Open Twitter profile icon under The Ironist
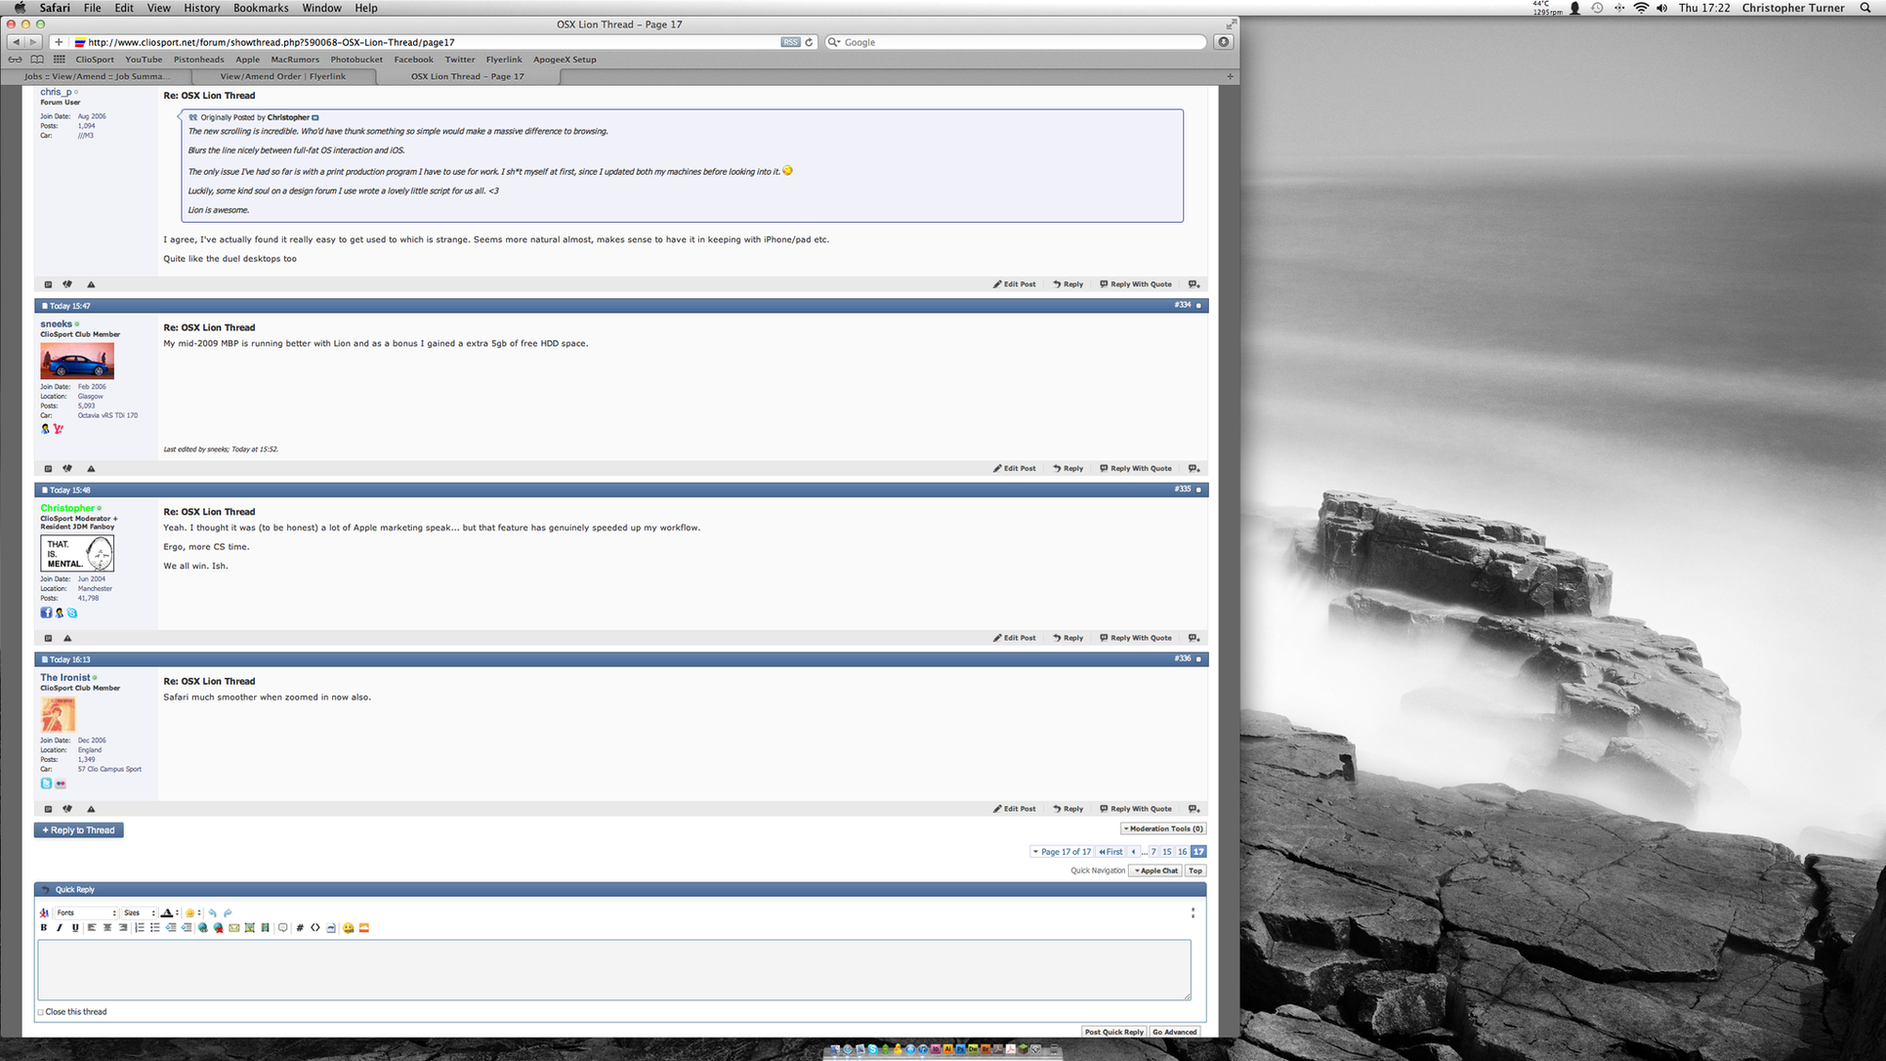 coord(46,784)
